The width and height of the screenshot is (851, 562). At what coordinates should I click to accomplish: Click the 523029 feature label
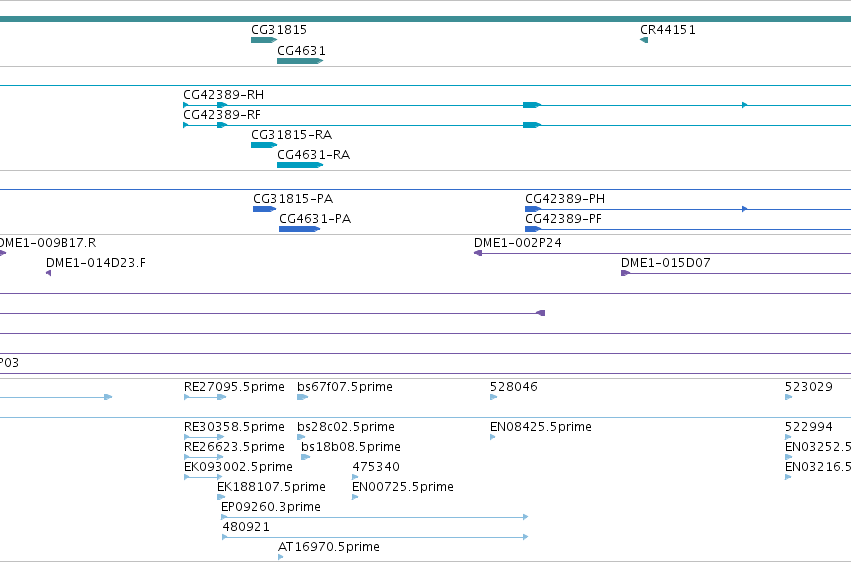pyautogui.click(x=809, y=387)
